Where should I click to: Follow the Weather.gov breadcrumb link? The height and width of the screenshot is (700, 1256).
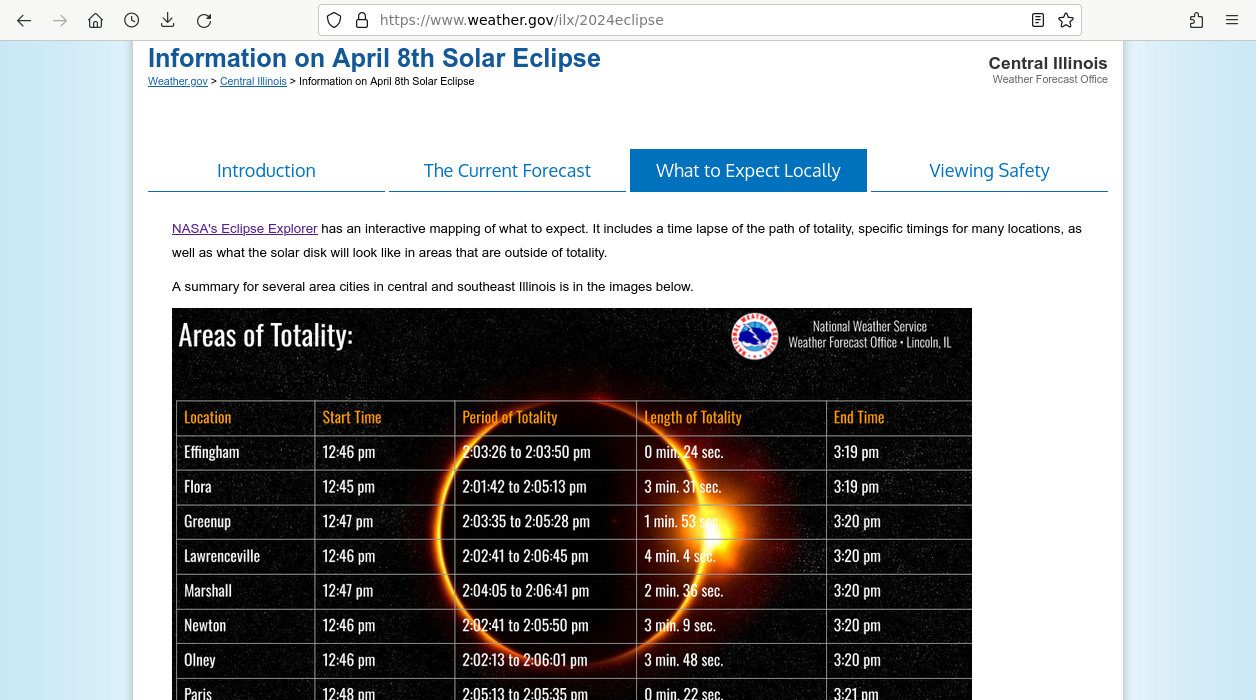coord(178,82)
